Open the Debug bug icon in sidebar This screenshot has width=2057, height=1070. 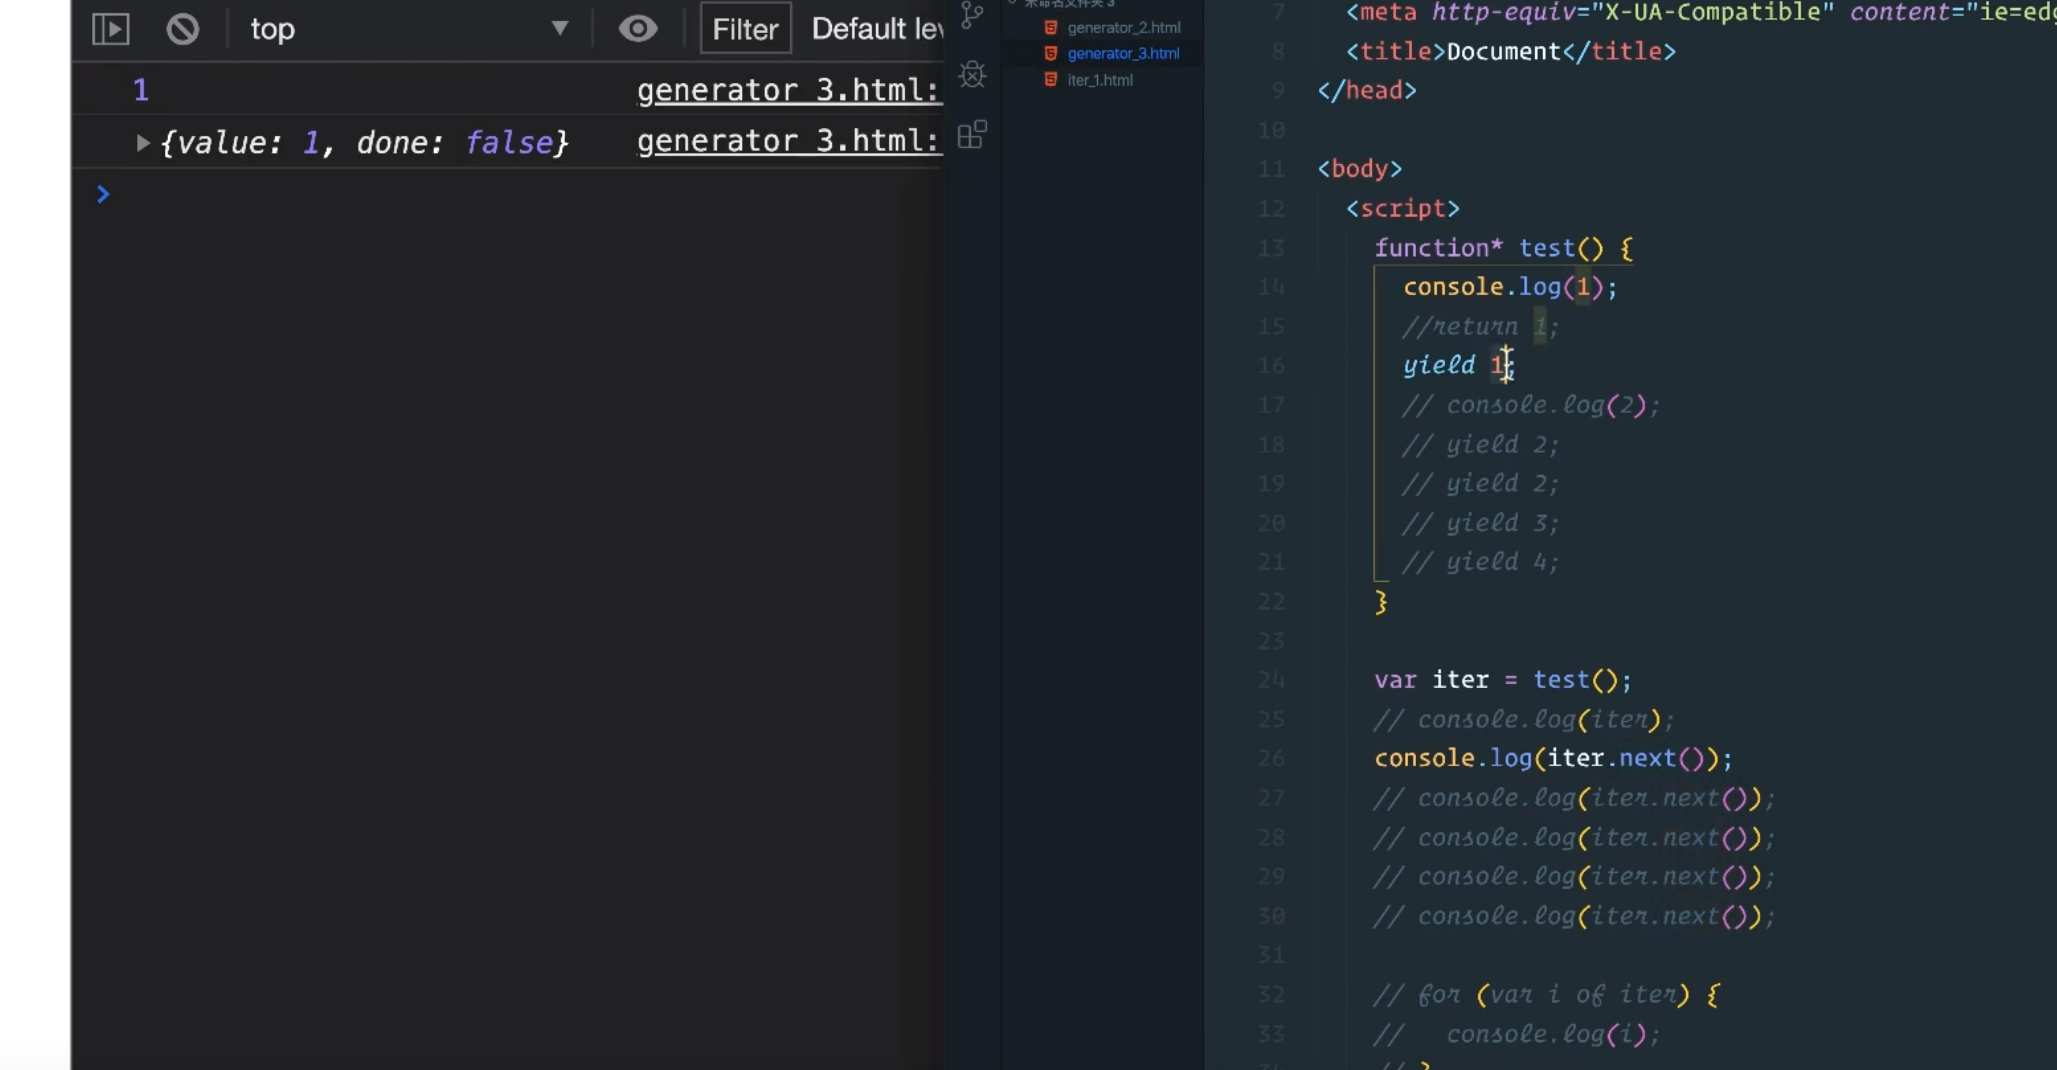(972, 74)
